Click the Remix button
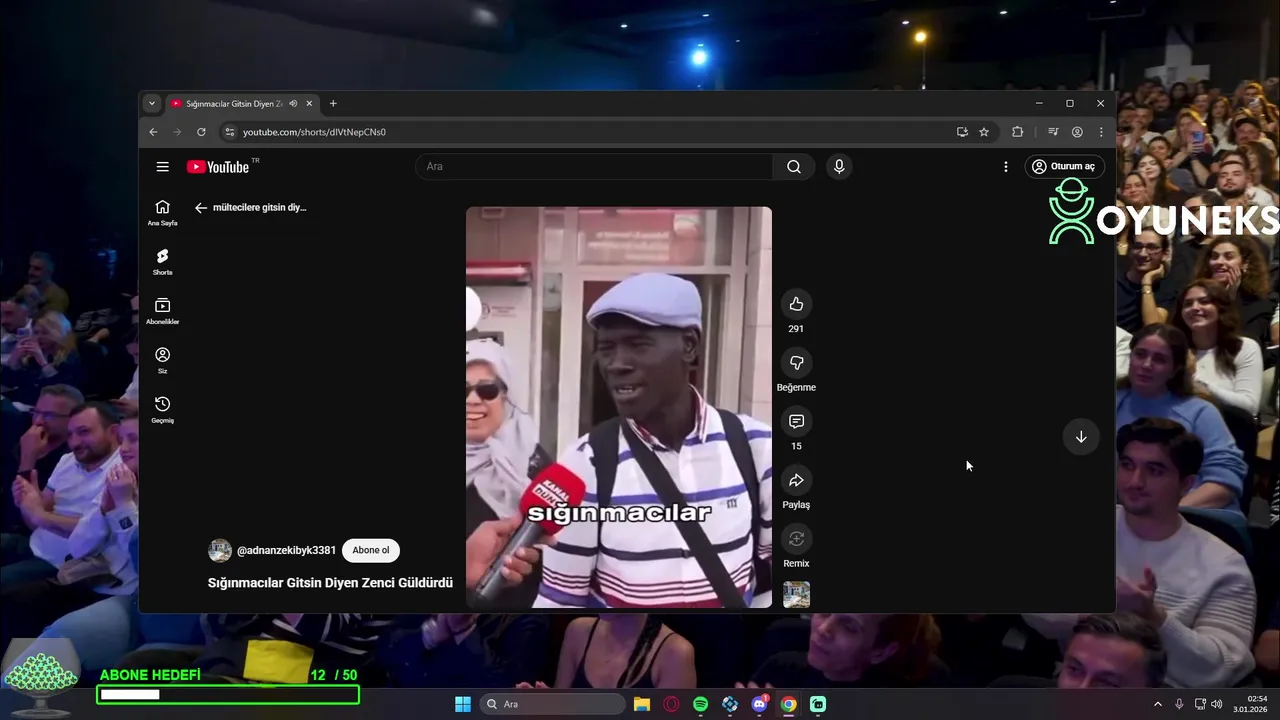Image resolution: width=1280 pixels, height=720 pixels. click(796, 539)
